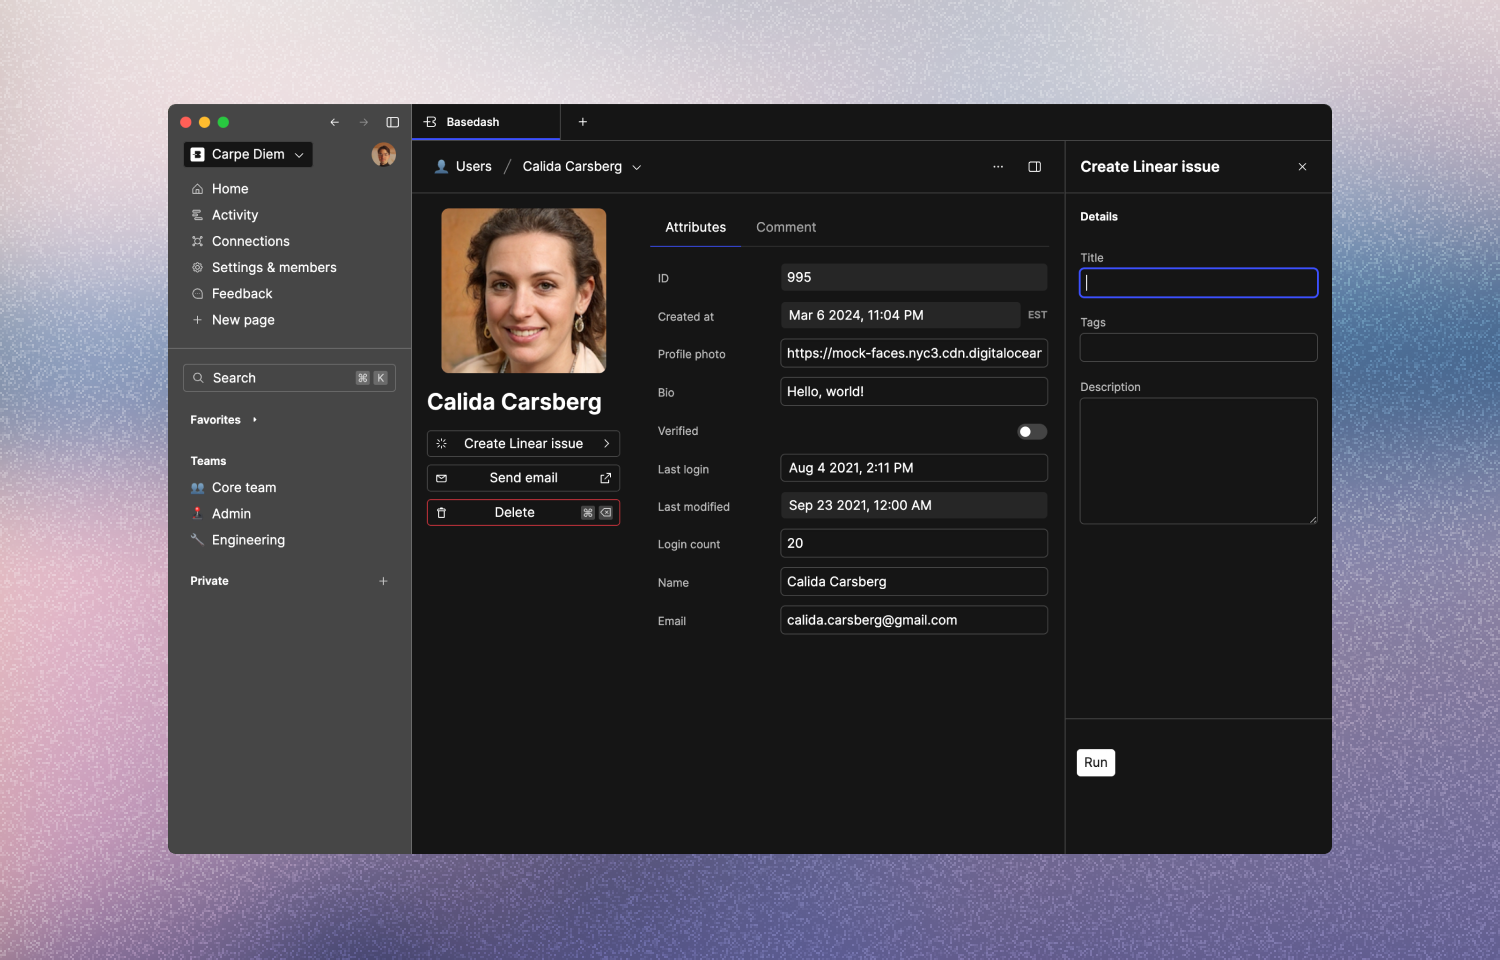Click the Name field Calida Carsberg

click(914, 582)
